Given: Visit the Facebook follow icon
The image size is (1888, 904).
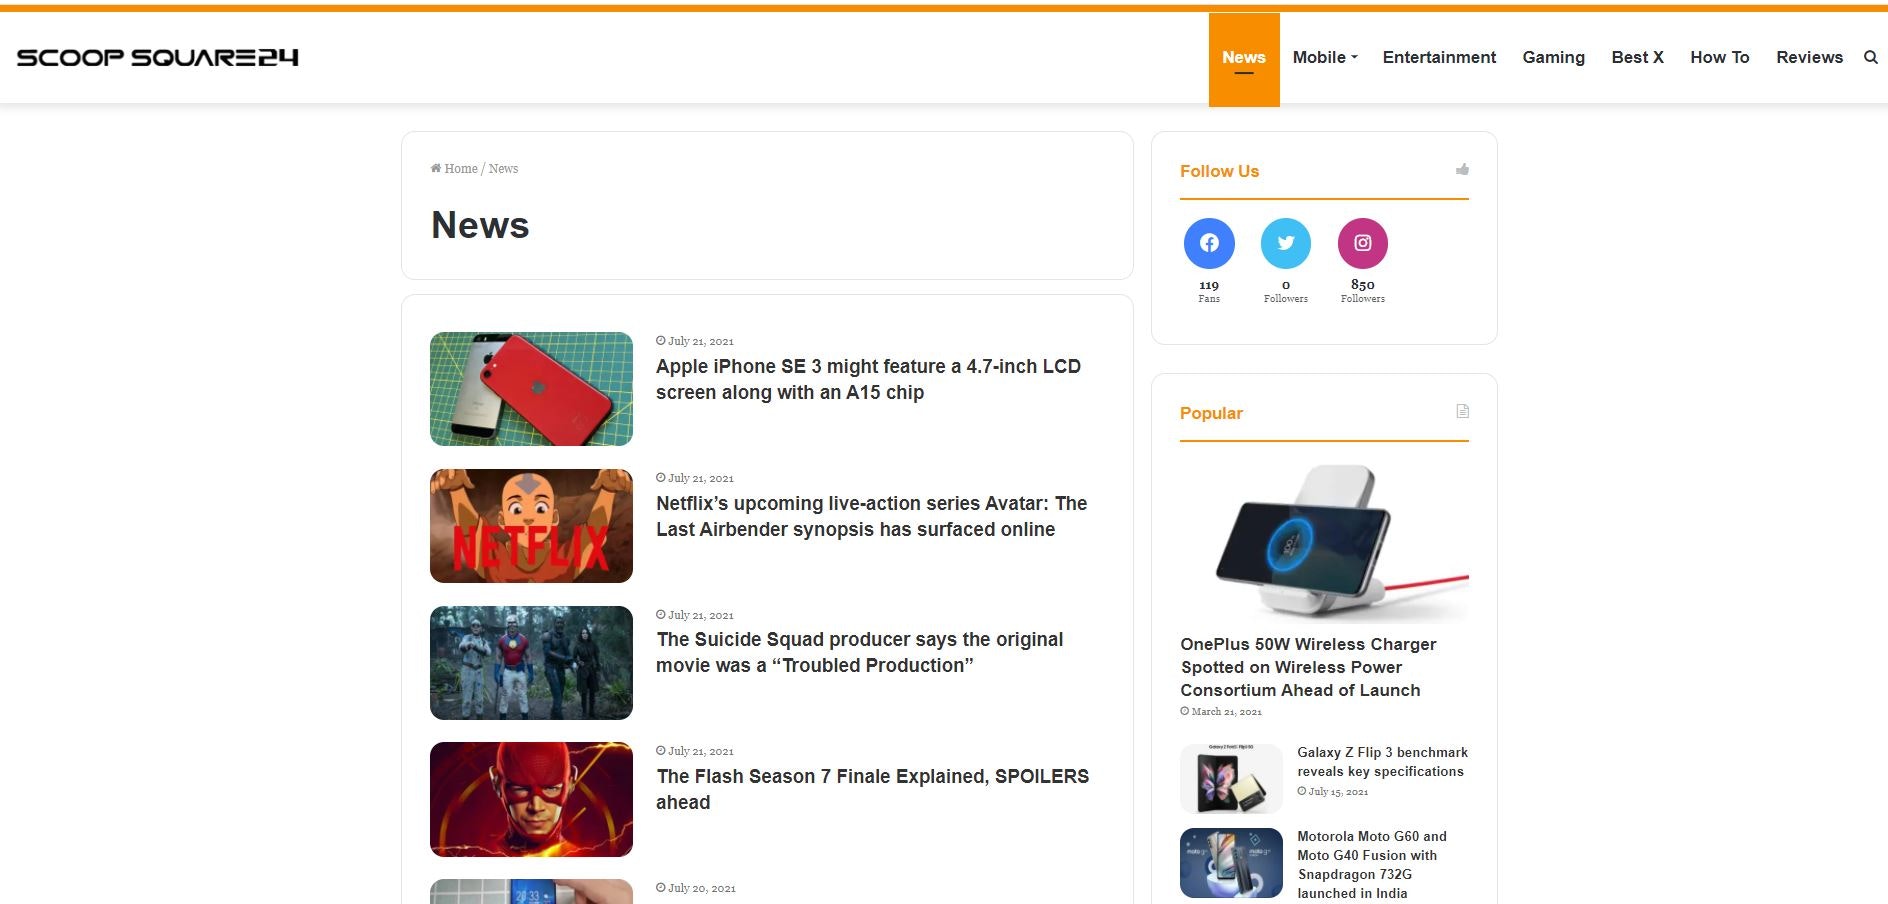Looking at the screenshot, I should pos(1209,243).
